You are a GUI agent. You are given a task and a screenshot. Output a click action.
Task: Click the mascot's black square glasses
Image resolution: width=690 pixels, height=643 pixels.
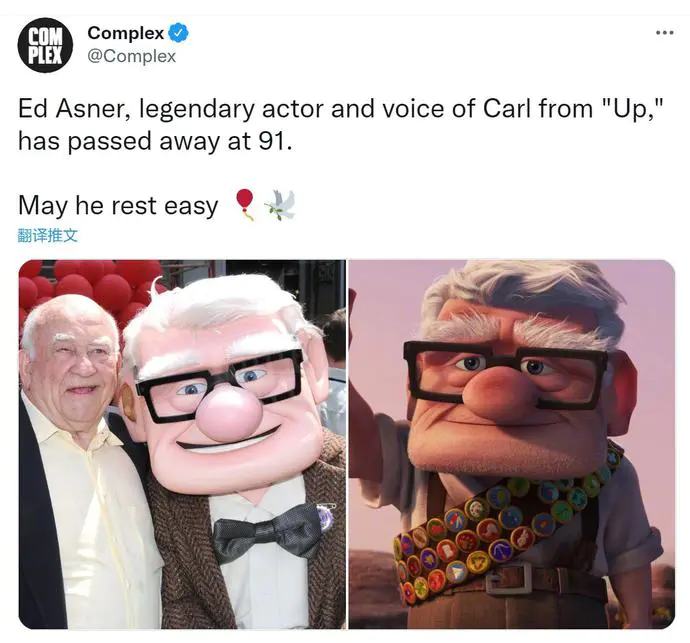pos(220,386)
